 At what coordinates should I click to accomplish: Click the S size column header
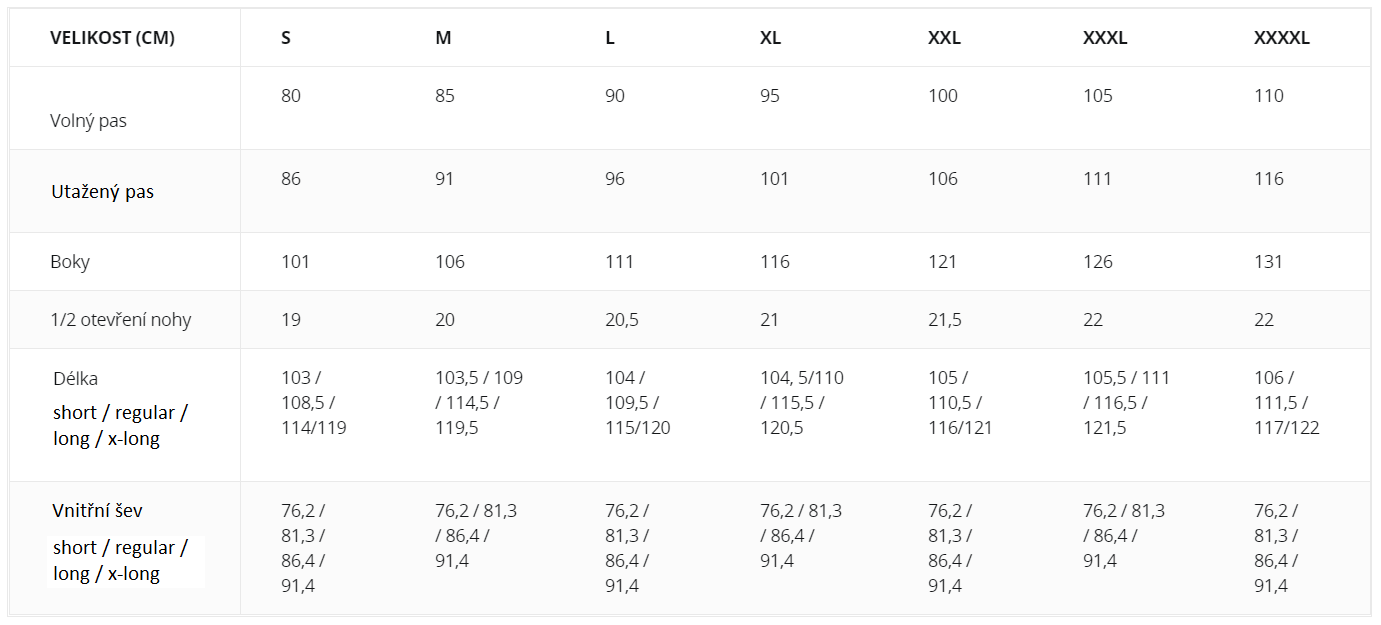pos(286,38)
